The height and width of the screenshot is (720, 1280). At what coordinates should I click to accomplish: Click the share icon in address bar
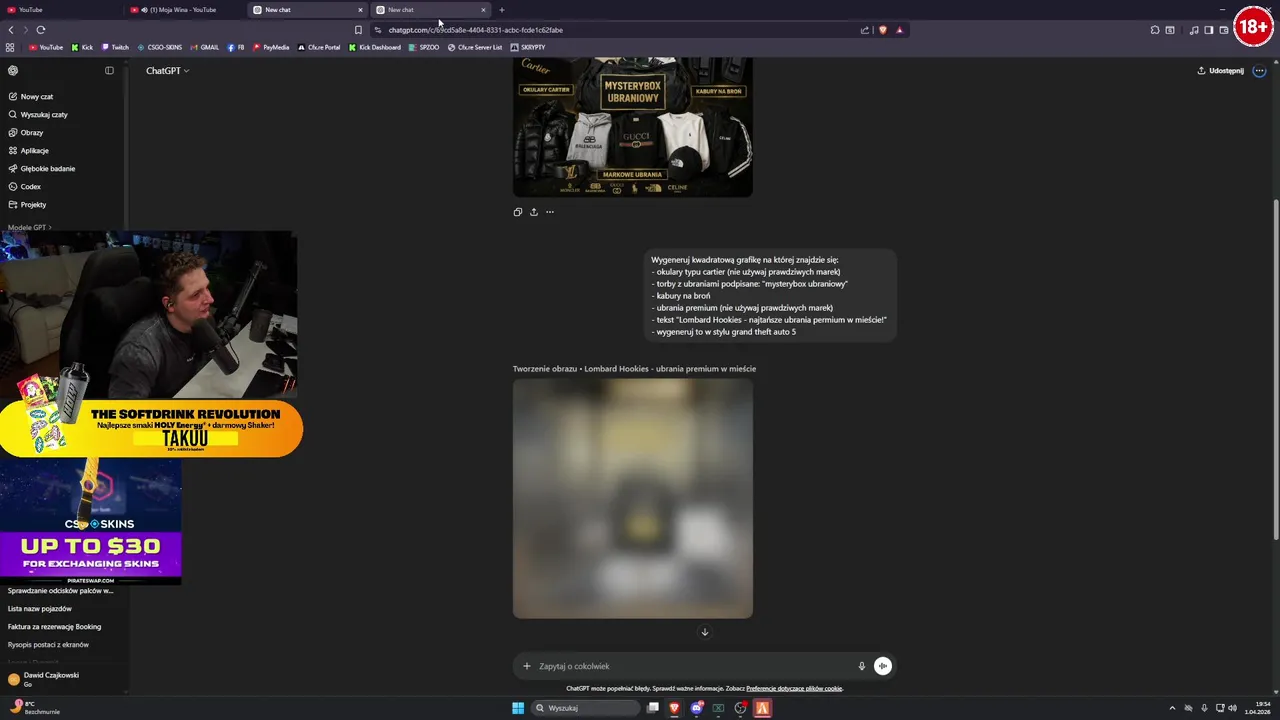(x=865, y=30)
